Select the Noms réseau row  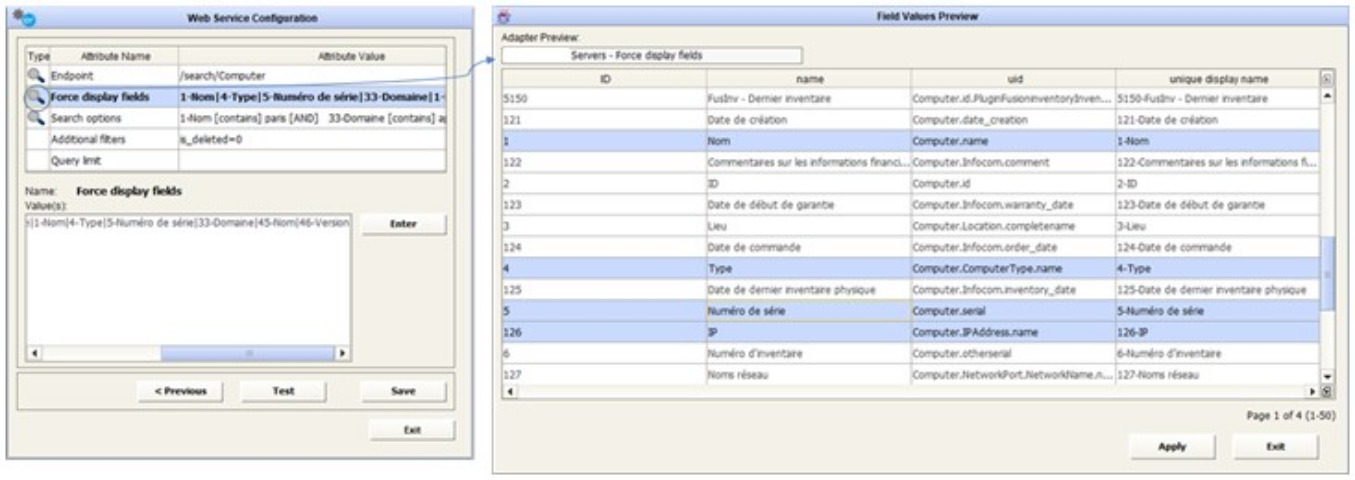911,375
